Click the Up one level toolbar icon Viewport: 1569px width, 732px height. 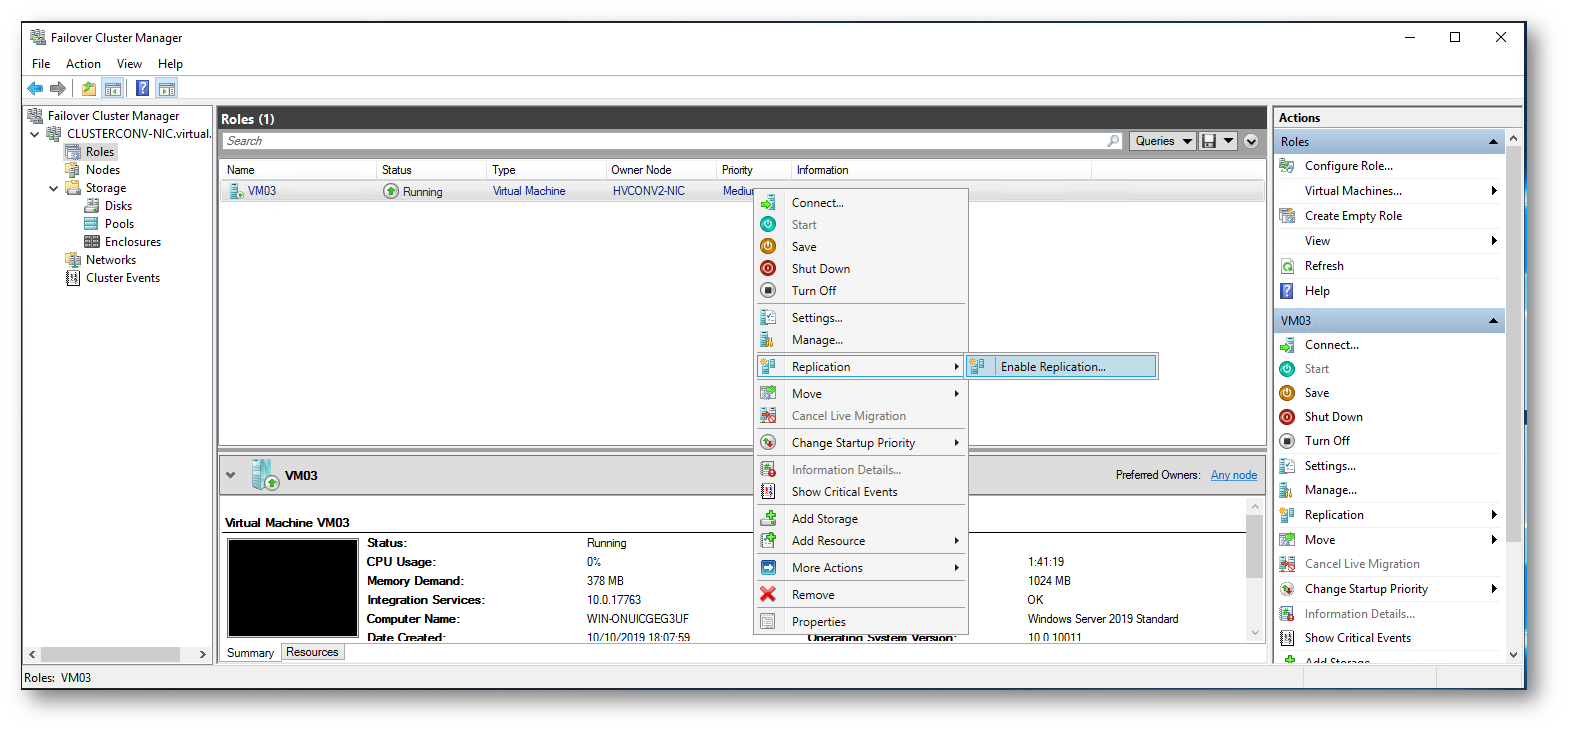[89, 88]
